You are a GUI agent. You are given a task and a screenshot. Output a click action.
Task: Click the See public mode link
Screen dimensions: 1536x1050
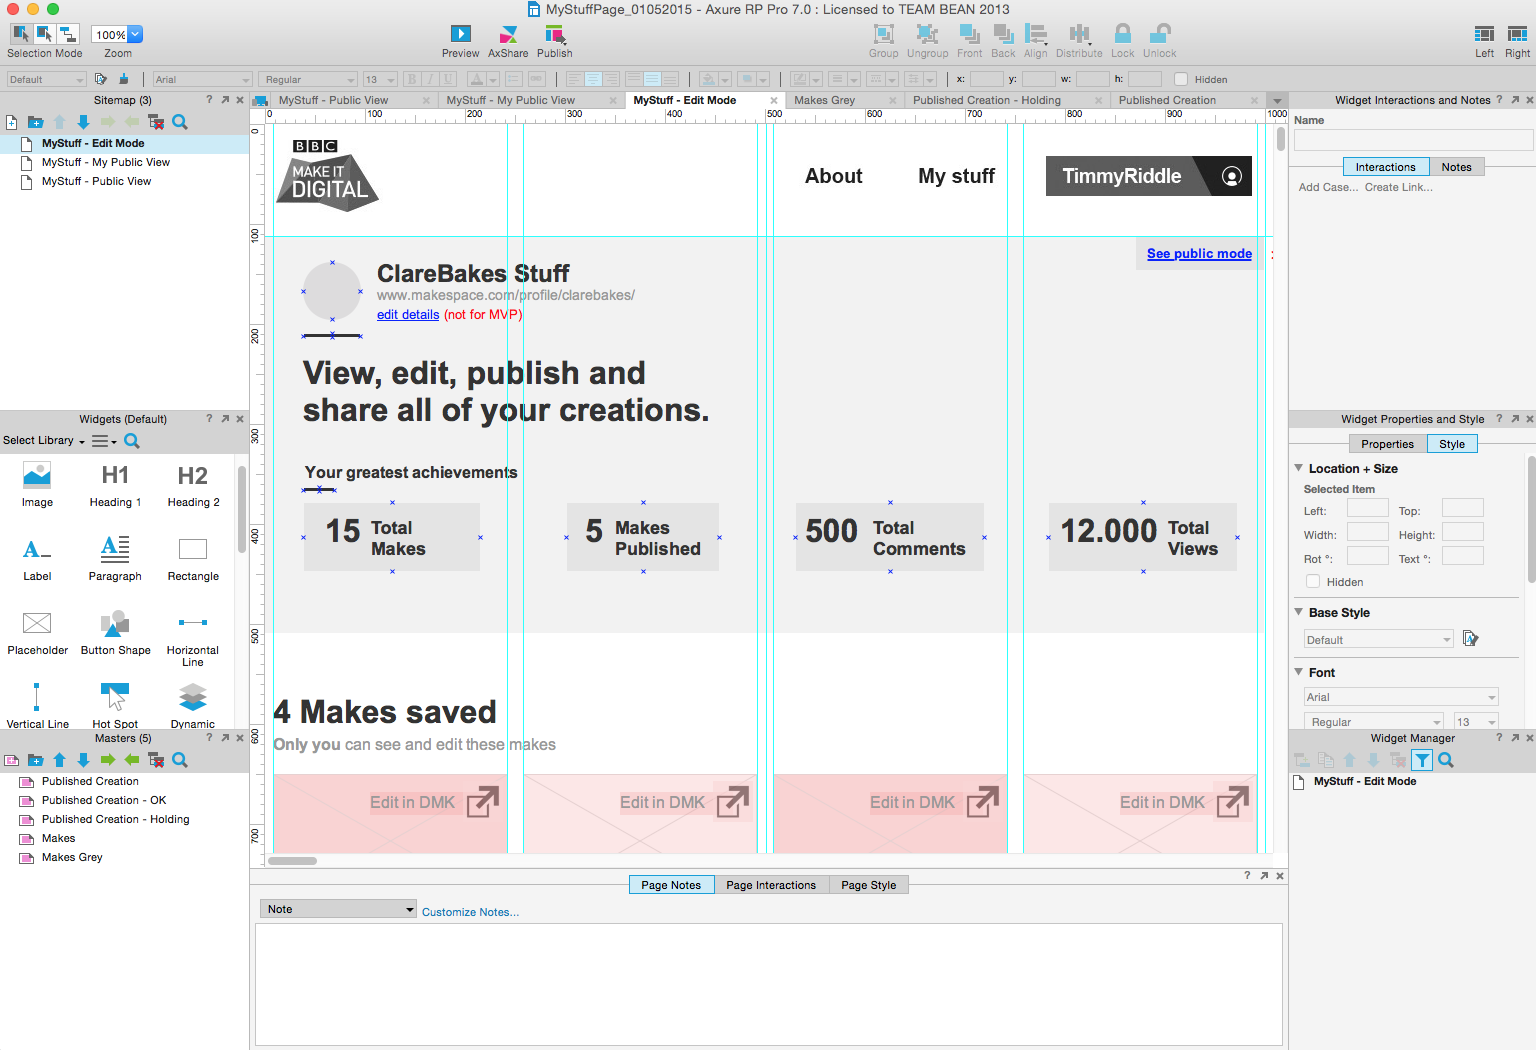click(x=1199, y=254)
